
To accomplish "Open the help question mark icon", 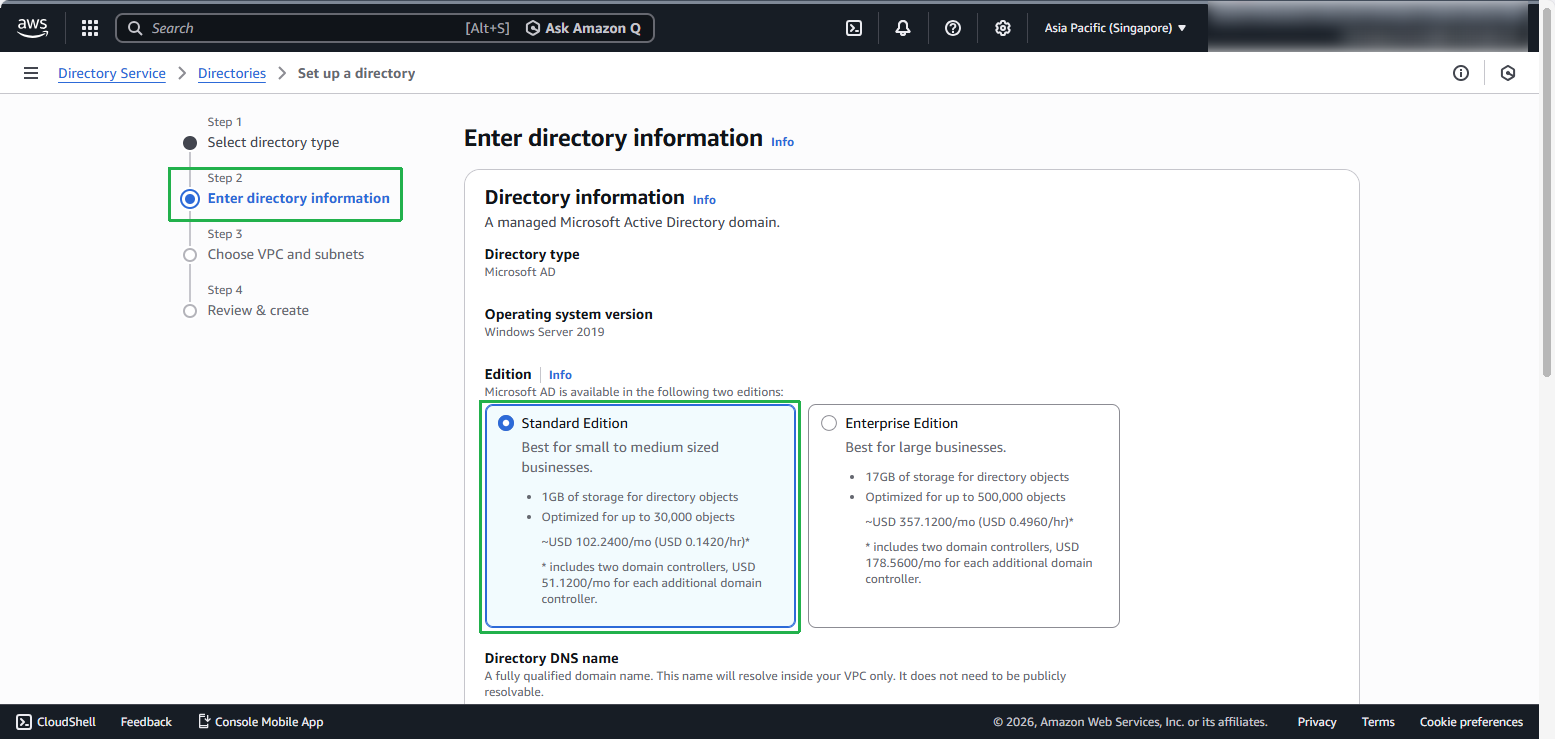I will (953, 28).
